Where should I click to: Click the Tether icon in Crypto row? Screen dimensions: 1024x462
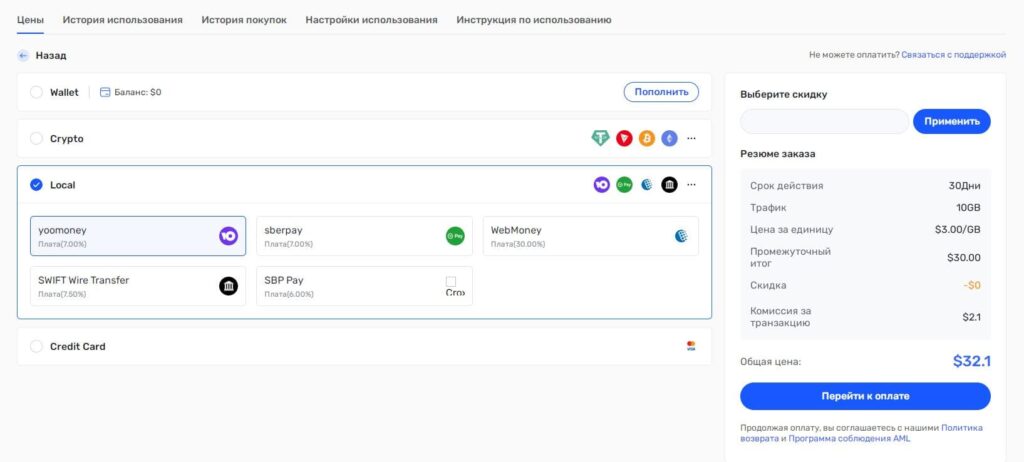click(600, 139)
